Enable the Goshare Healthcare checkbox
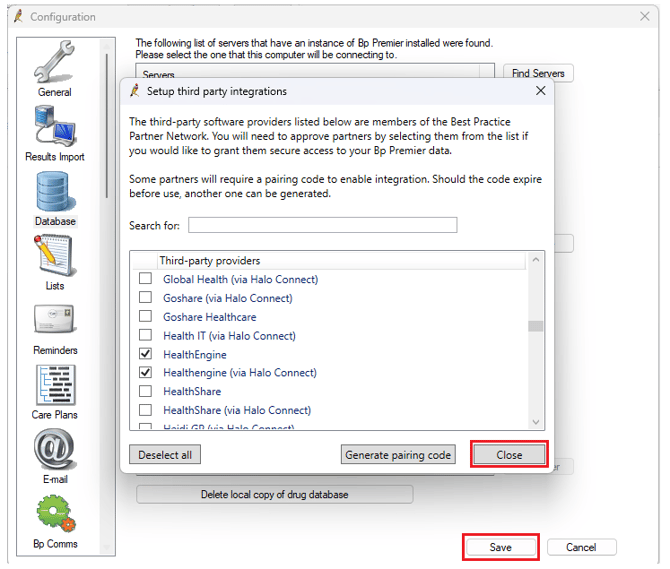The height and width of the screenshot is (569, 670). click(146, 317)
